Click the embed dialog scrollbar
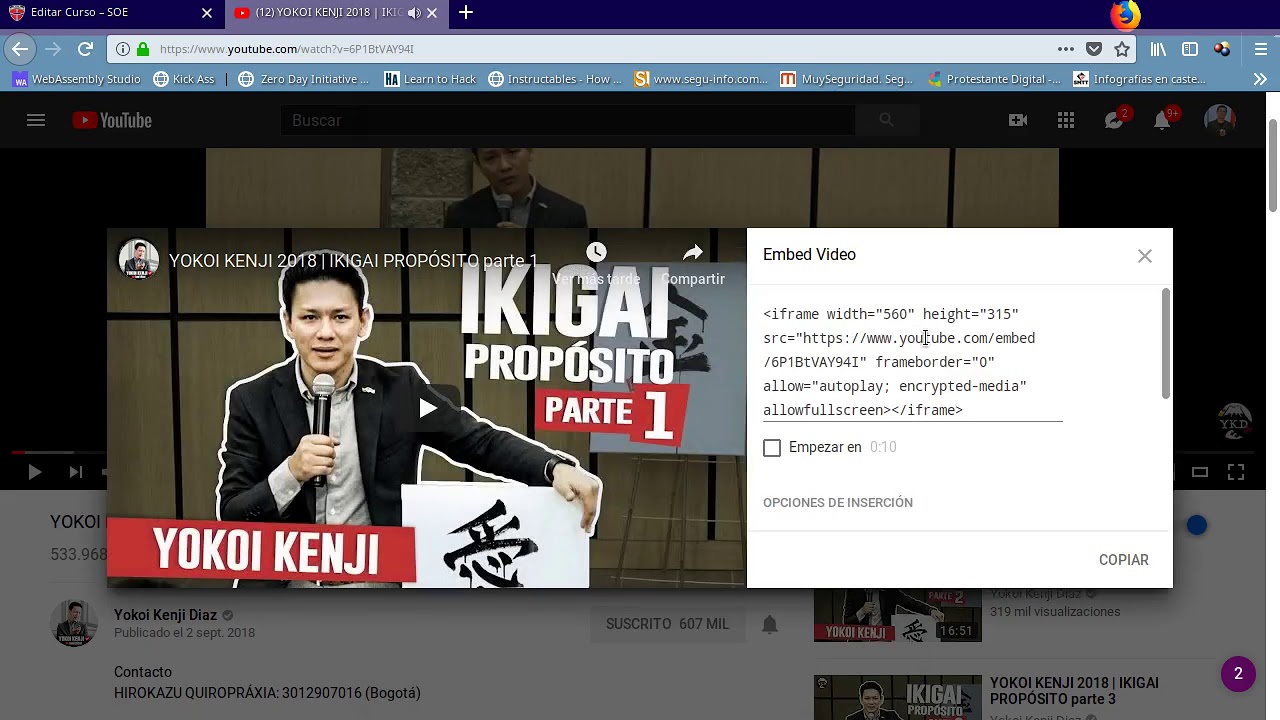 pos(1166,344)
